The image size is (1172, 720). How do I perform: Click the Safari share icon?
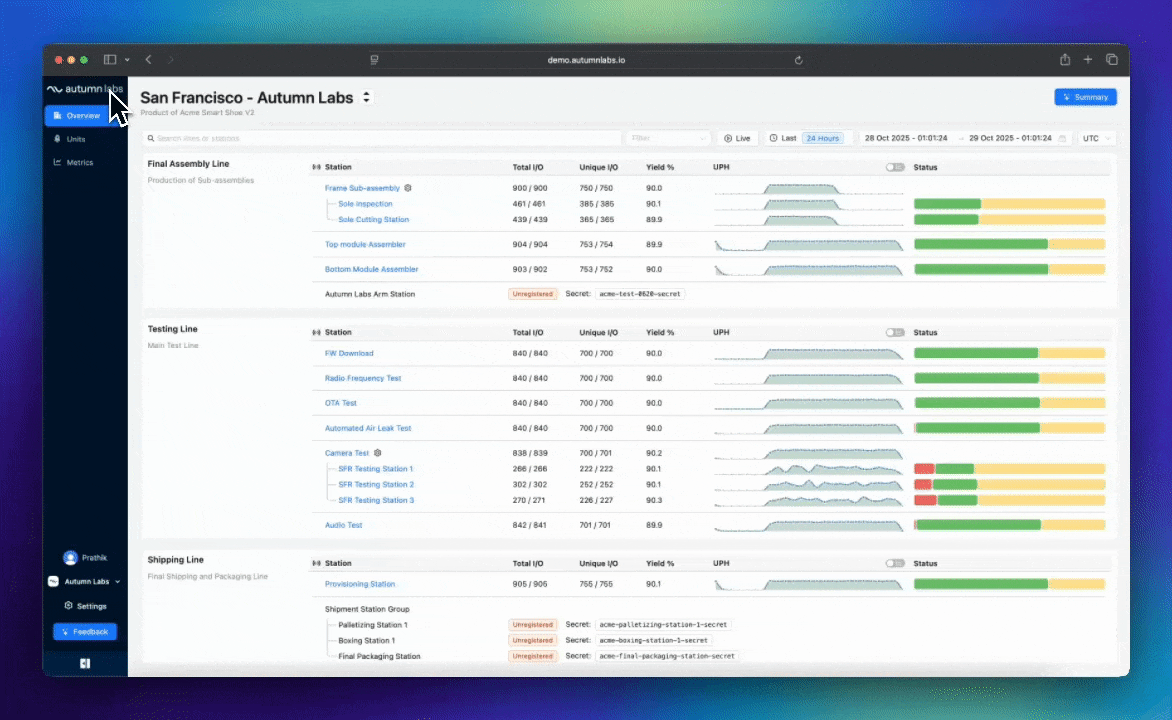tap(1065, 60)
